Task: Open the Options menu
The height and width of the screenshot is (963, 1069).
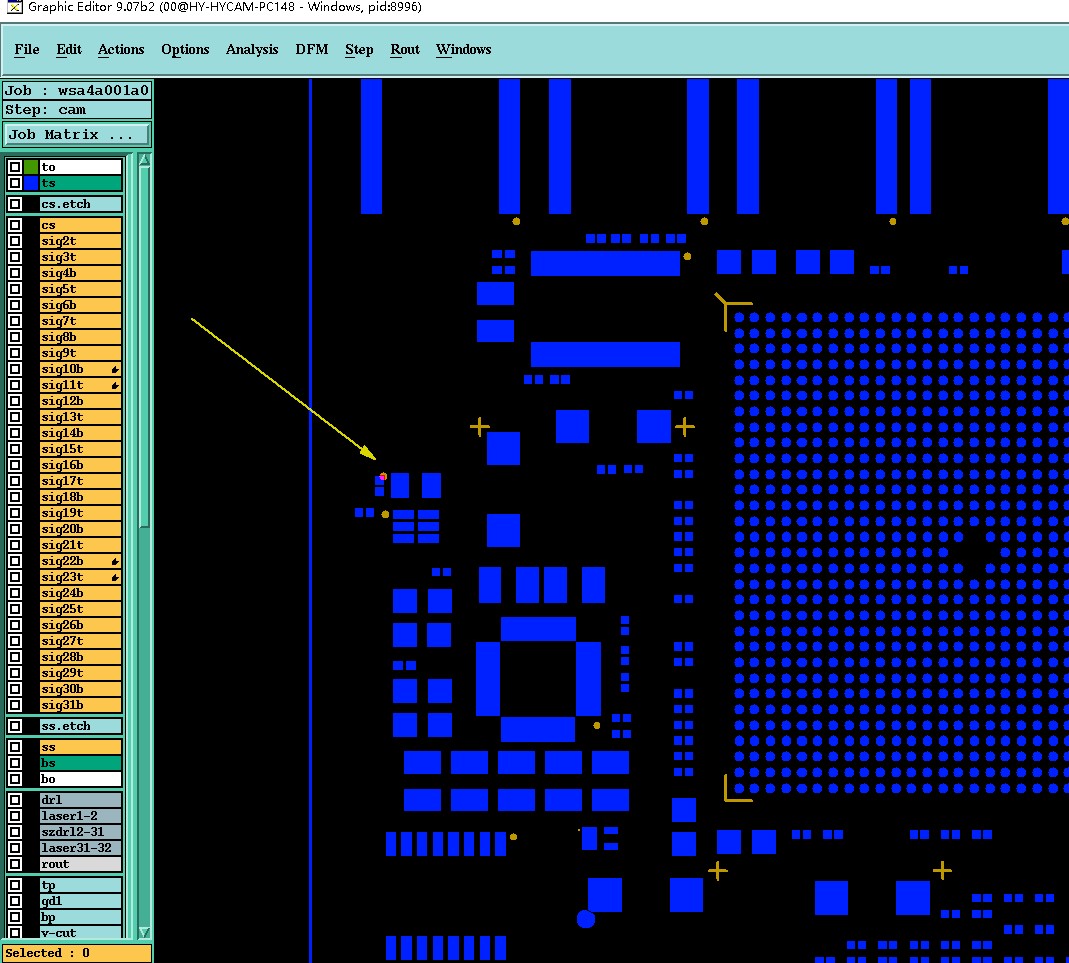Action: tap(185, 50)
